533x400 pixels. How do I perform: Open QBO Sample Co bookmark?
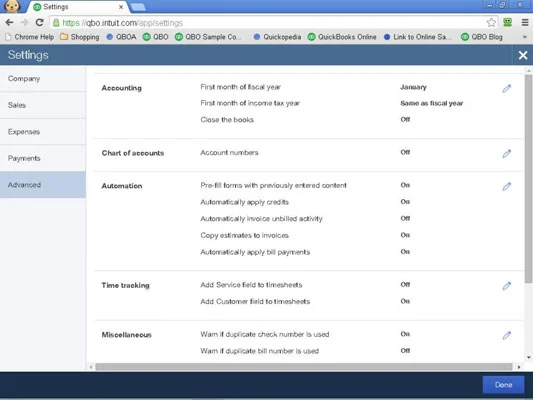click(x=208, y=37)
